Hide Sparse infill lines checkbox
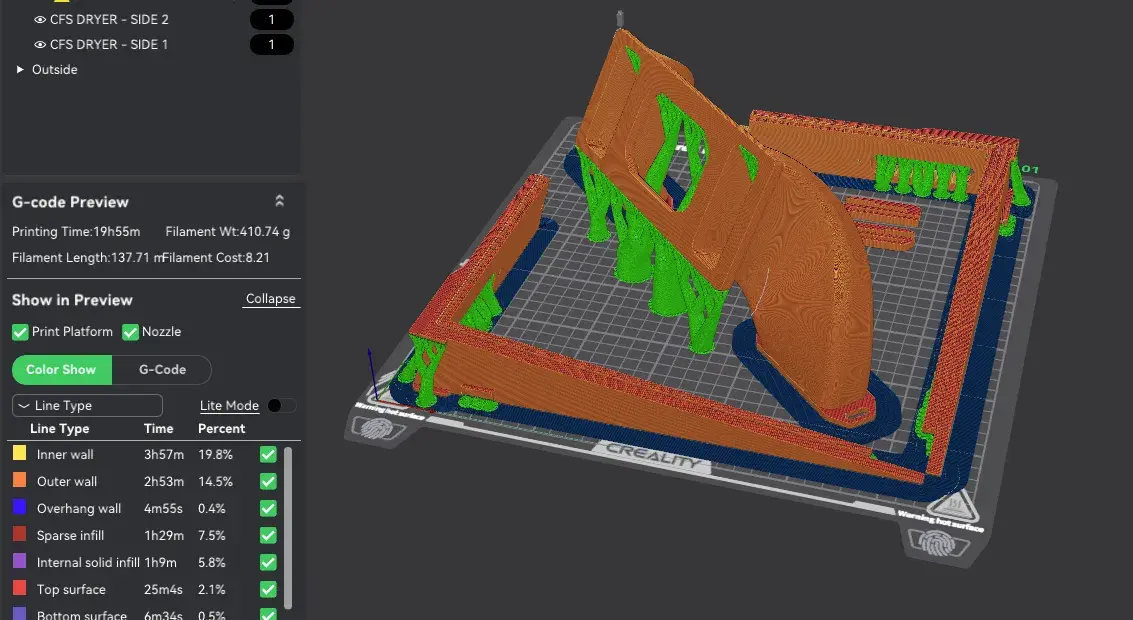Image resolution: width=1133 pixels, height=620 pixels. 268,535
